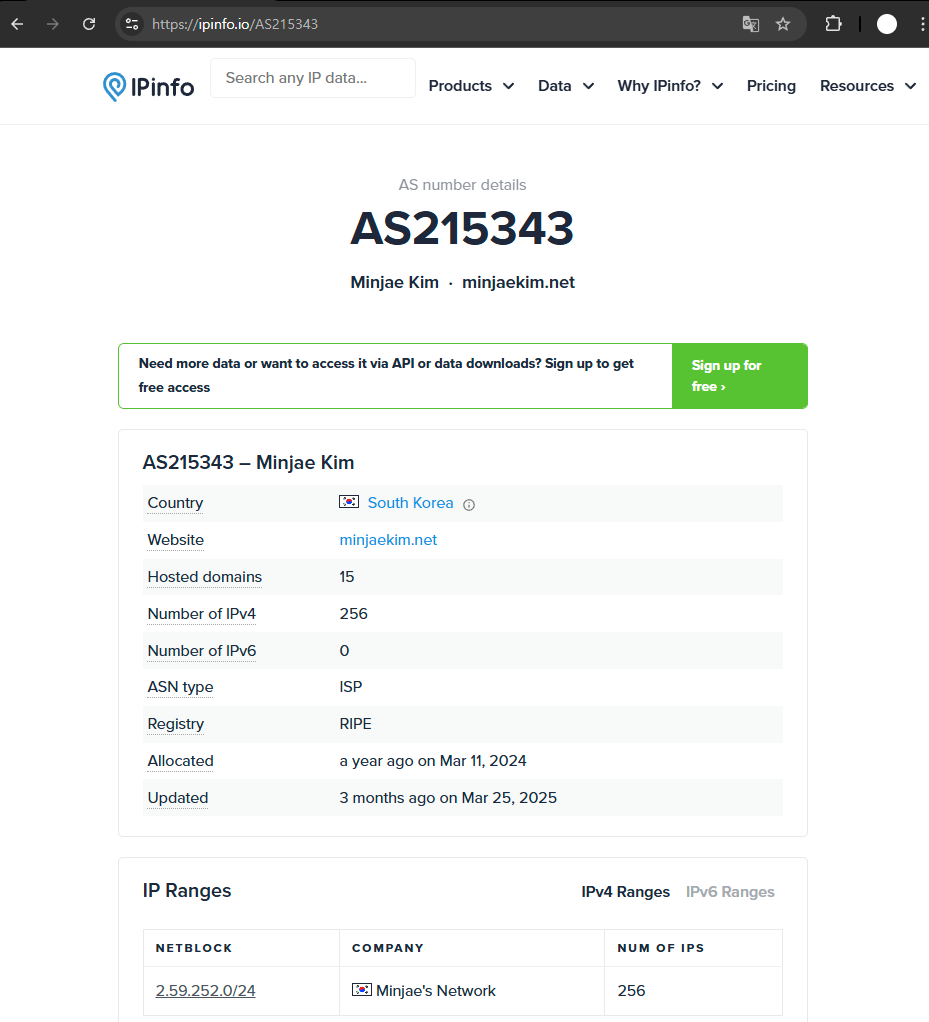Click the info icon beside South Korea

pyautogui.click(x=469, y=504)
